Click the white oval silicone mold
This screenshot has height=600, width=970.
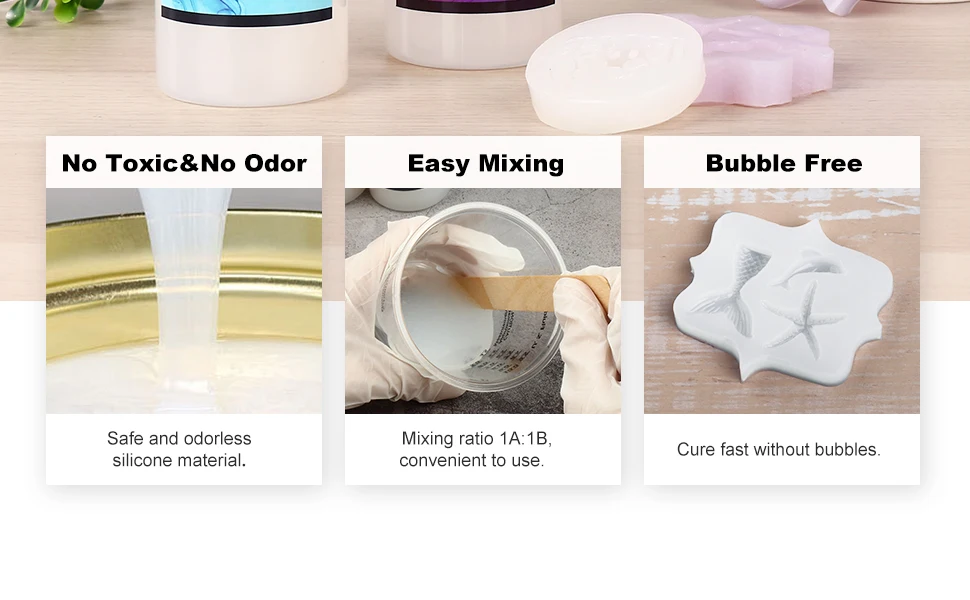coord(615,73)
